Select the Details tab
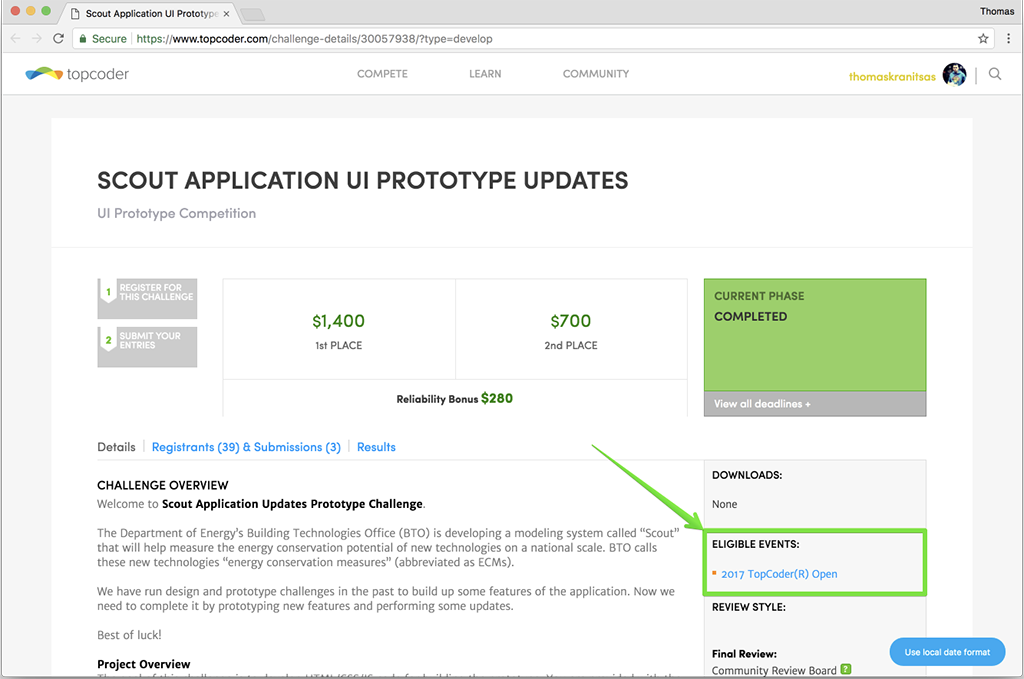Screen dimensions: 1024x679 [x=116, y=447]
